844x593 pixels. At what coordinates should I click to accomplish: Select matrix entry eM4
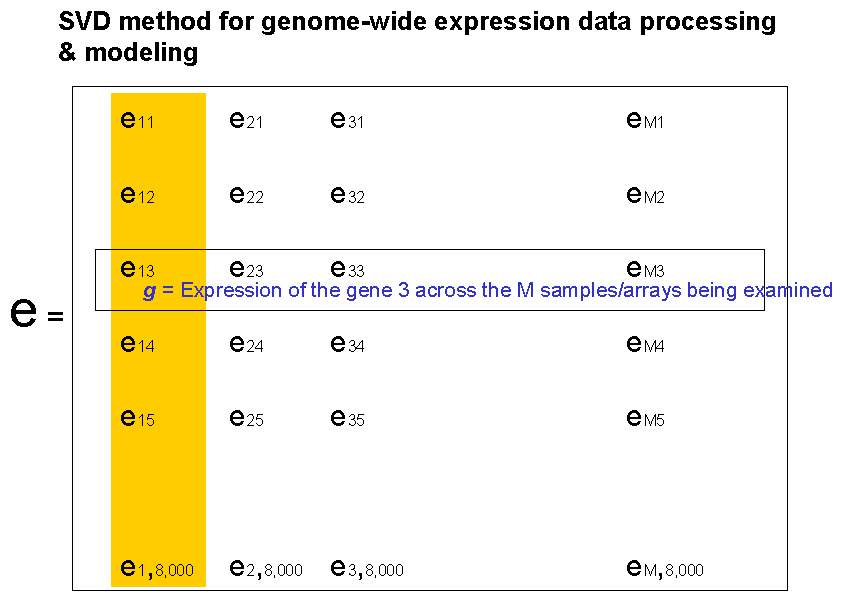pos(645,345)
